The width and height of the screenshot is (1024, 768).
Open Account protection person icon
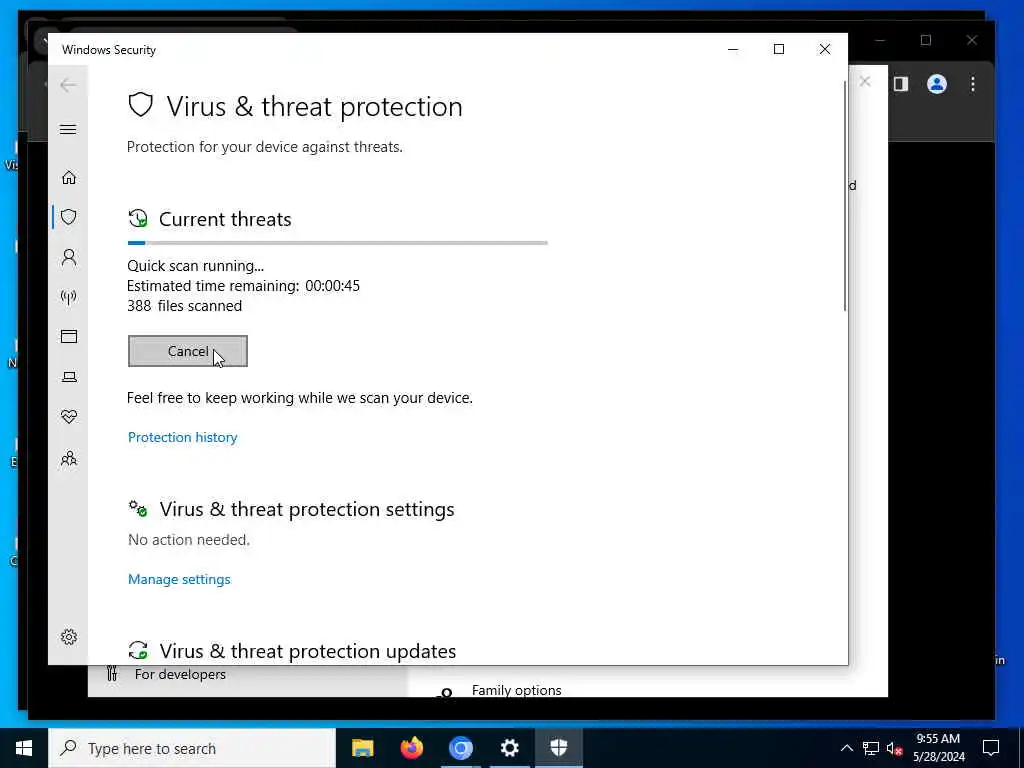tap(69, 257)
